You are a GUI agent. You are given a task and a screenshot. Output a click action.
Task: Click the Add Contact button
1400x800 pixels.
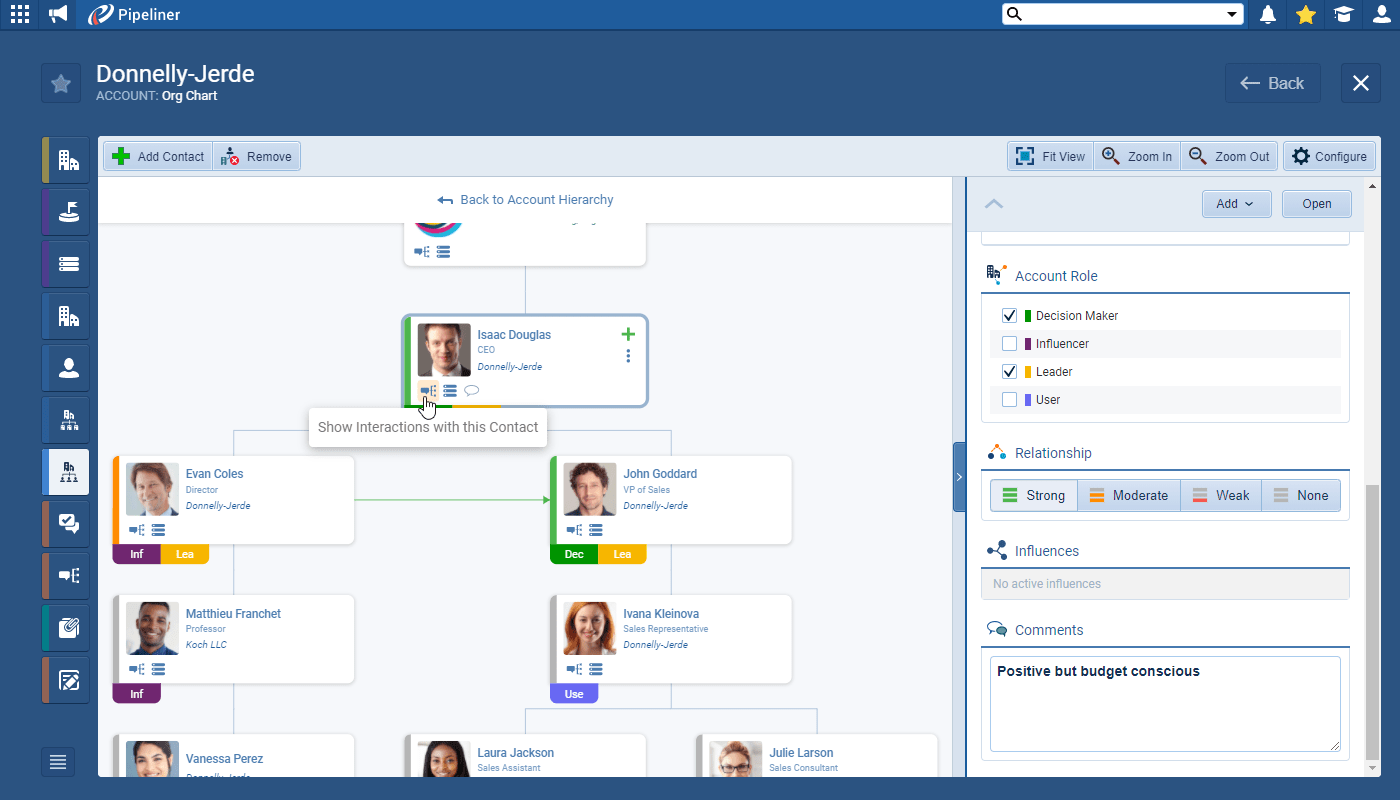point(159,156)
